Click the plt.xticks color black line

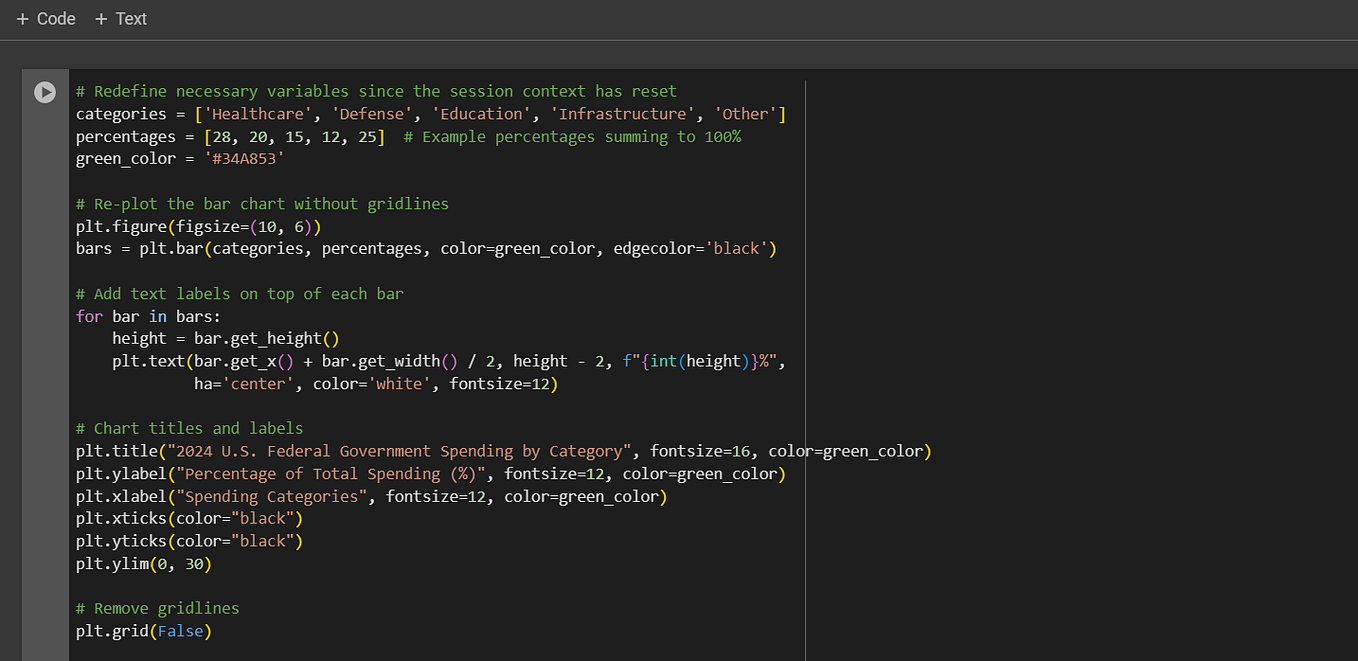coord(188,518)
